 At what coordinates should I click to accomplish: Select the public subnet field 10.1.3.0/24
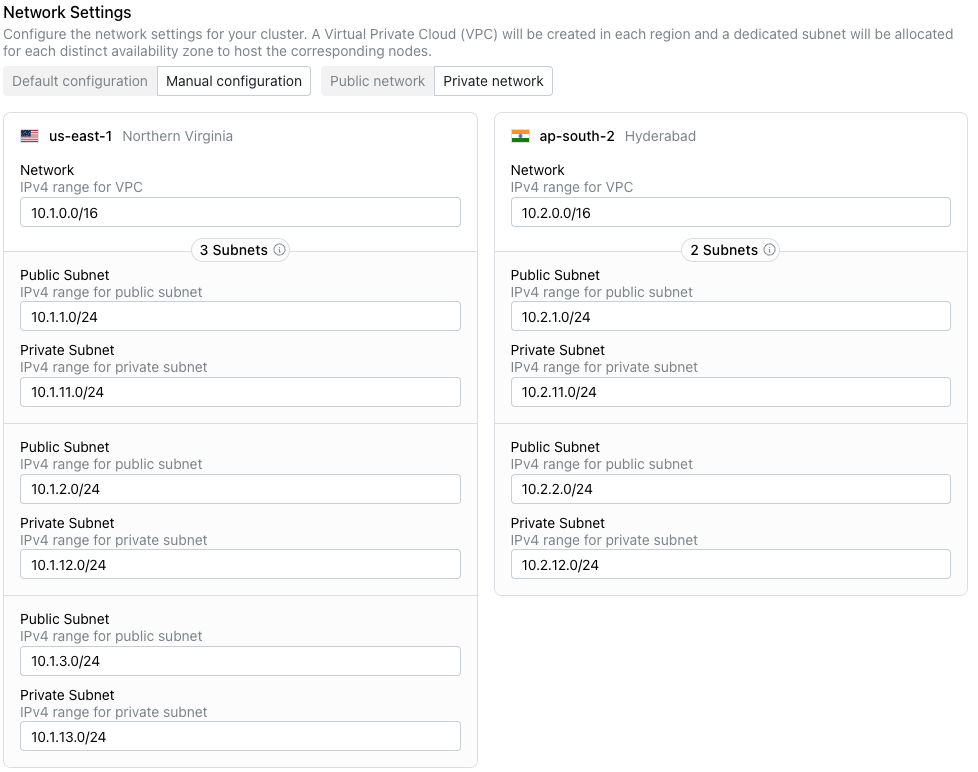[240, 661]
